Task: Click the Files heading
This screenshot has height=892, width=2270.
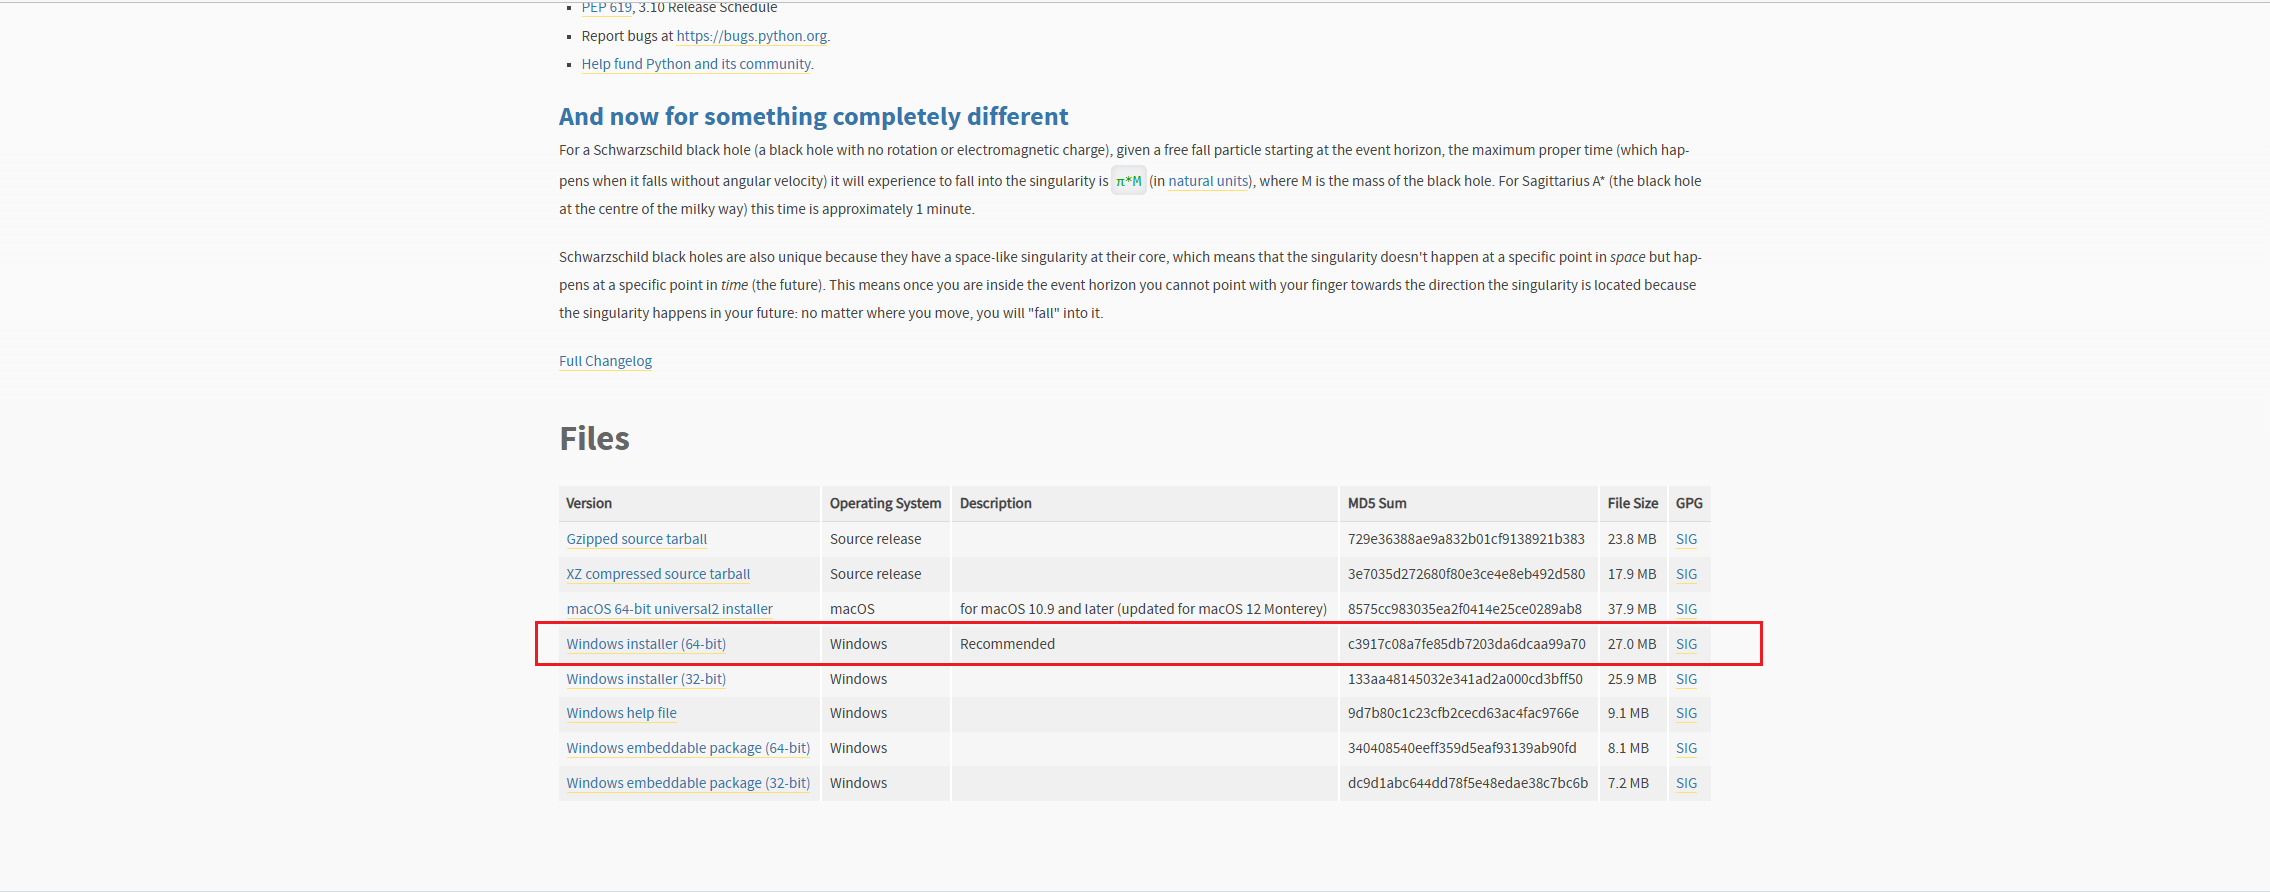Action: [594, 439]
